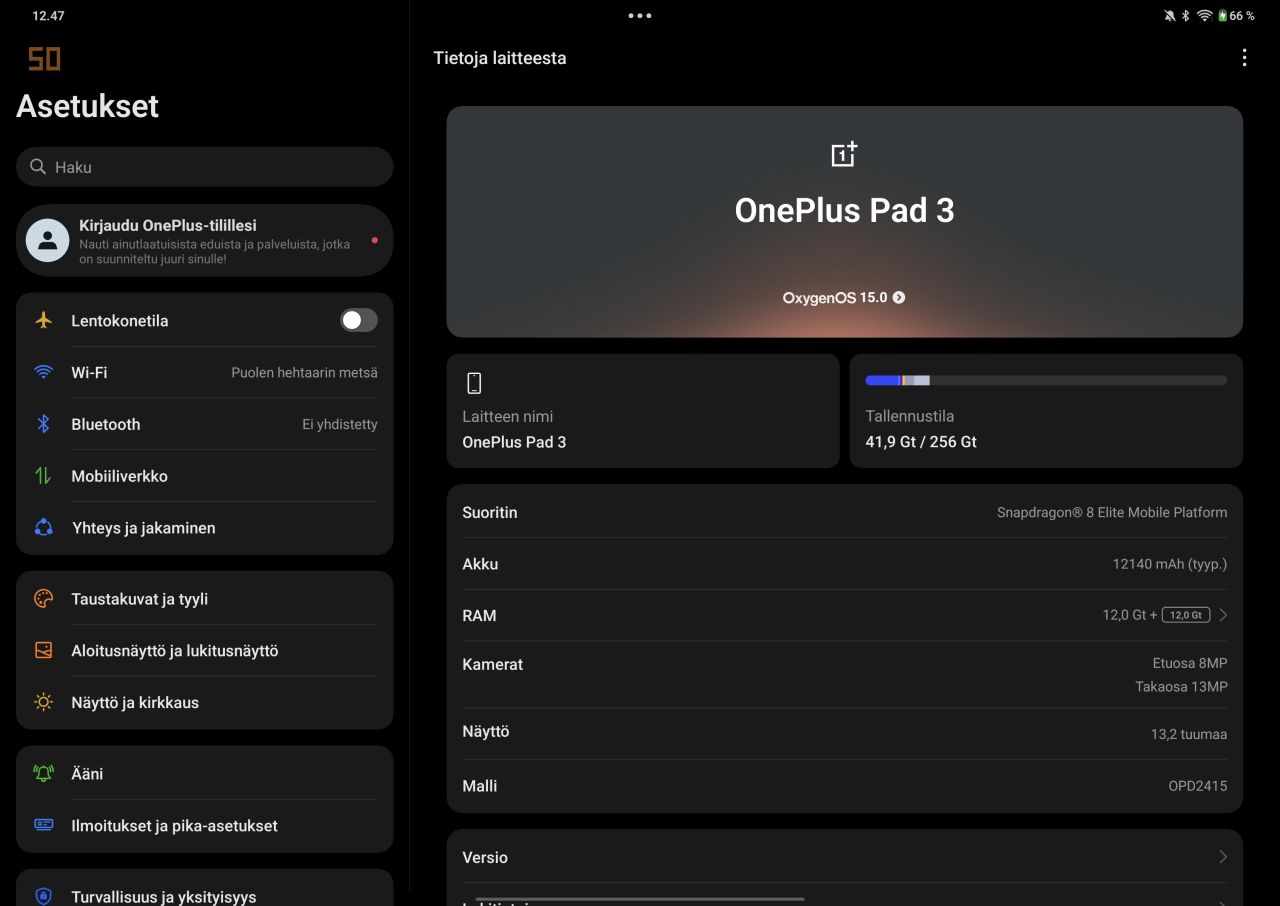The width and height of the screenshot is (1280, 906).
Task: Open Wi-Fi settings
Action: click(x=204, y=372)
